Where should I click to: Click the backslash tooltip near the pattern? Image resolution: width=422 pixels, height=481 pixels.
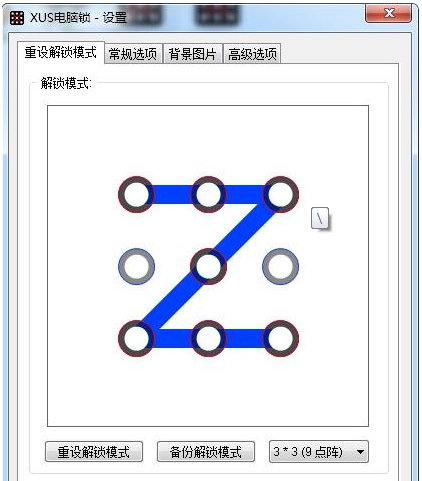click(x=320, y=218)
